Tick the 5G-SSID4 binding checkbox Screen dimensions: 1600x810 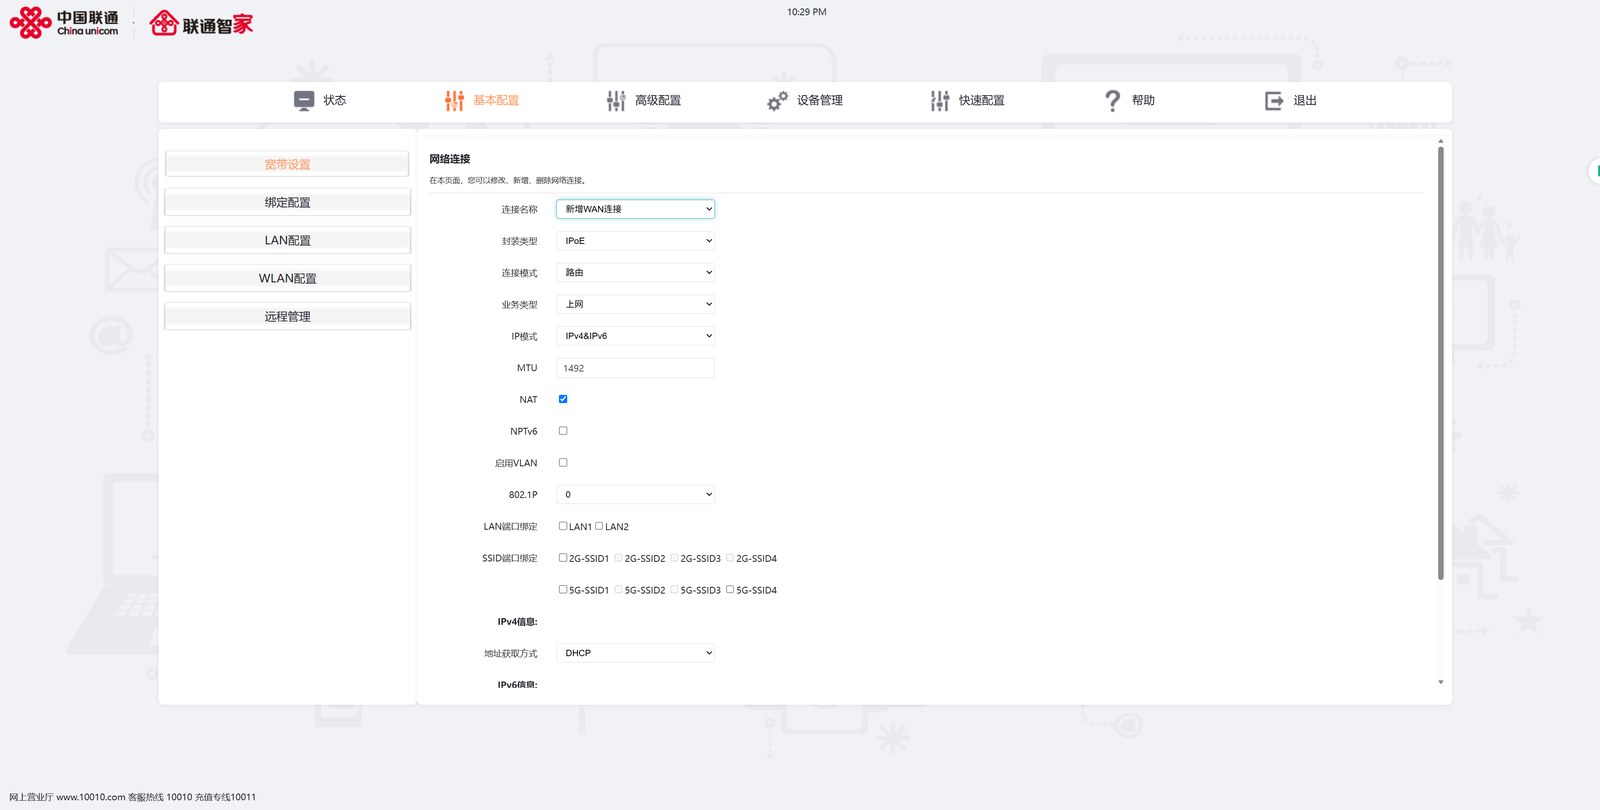click(730, 590)
